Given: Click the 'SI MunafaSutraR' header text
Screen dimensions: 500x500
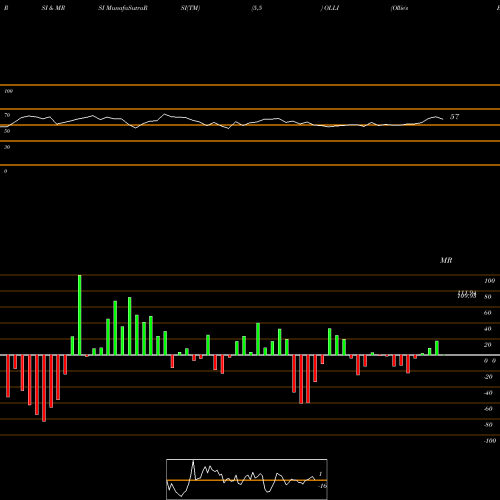Looking at the screenshot, I should tap(123, 8).
